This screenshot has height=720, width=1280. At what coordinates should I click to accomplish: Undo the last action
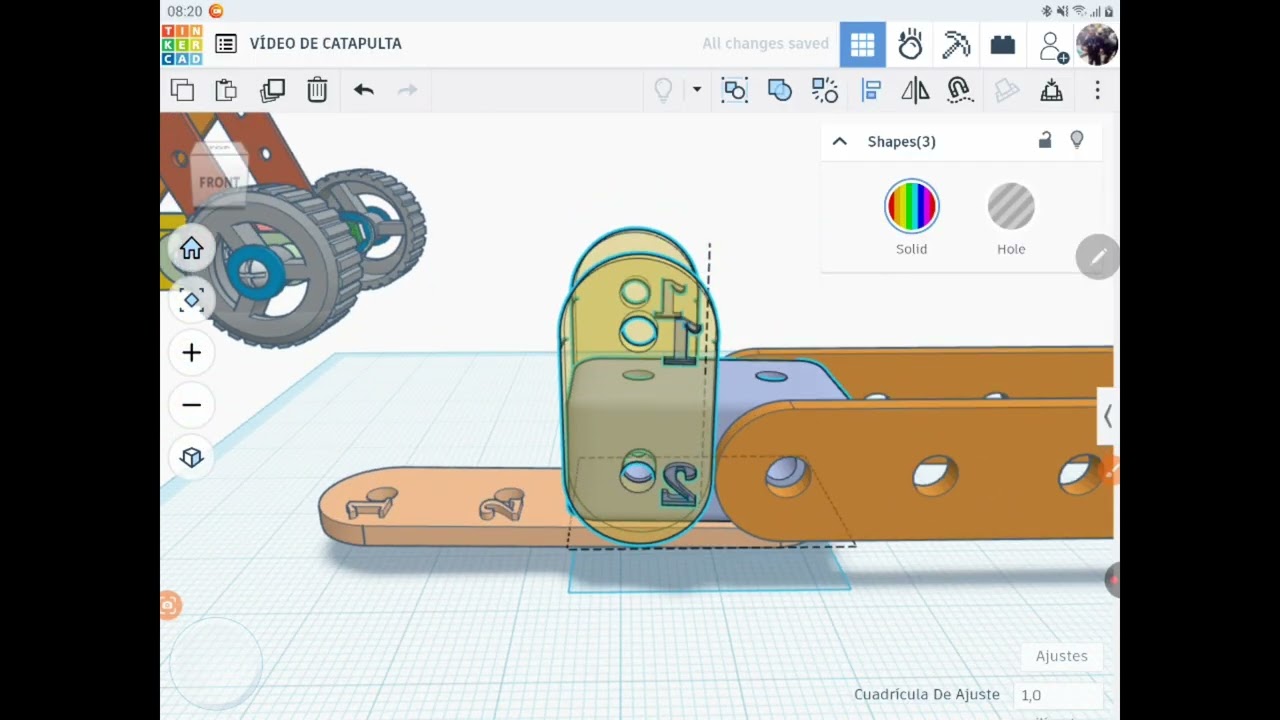point(364,90)
